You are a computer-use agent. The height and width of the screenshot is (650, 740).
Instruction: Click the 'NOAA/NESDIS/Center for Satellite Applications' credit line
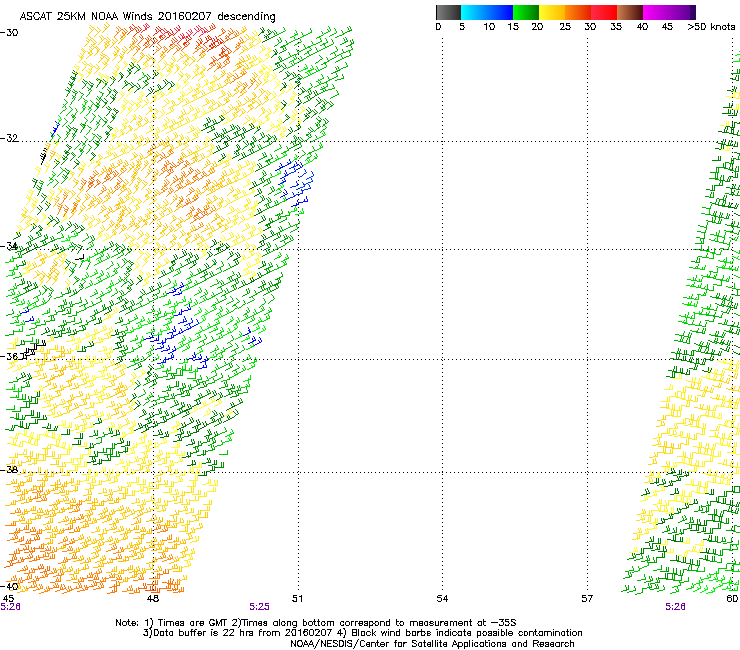(432, 644)
